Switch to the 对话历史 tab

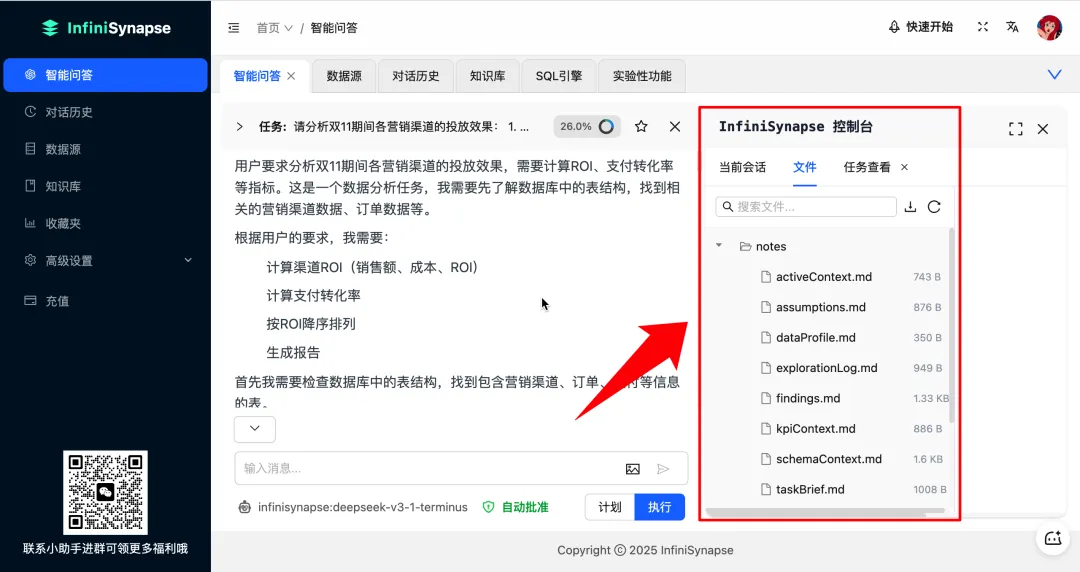pos(415,76)
